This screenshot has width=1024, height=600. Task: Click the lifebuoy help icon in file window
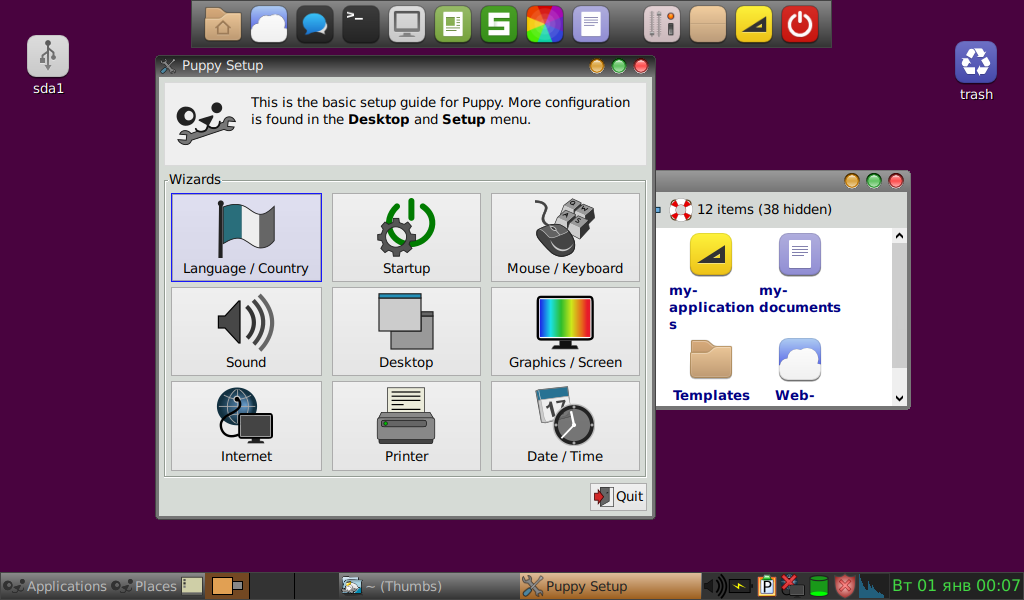(680, 210)
